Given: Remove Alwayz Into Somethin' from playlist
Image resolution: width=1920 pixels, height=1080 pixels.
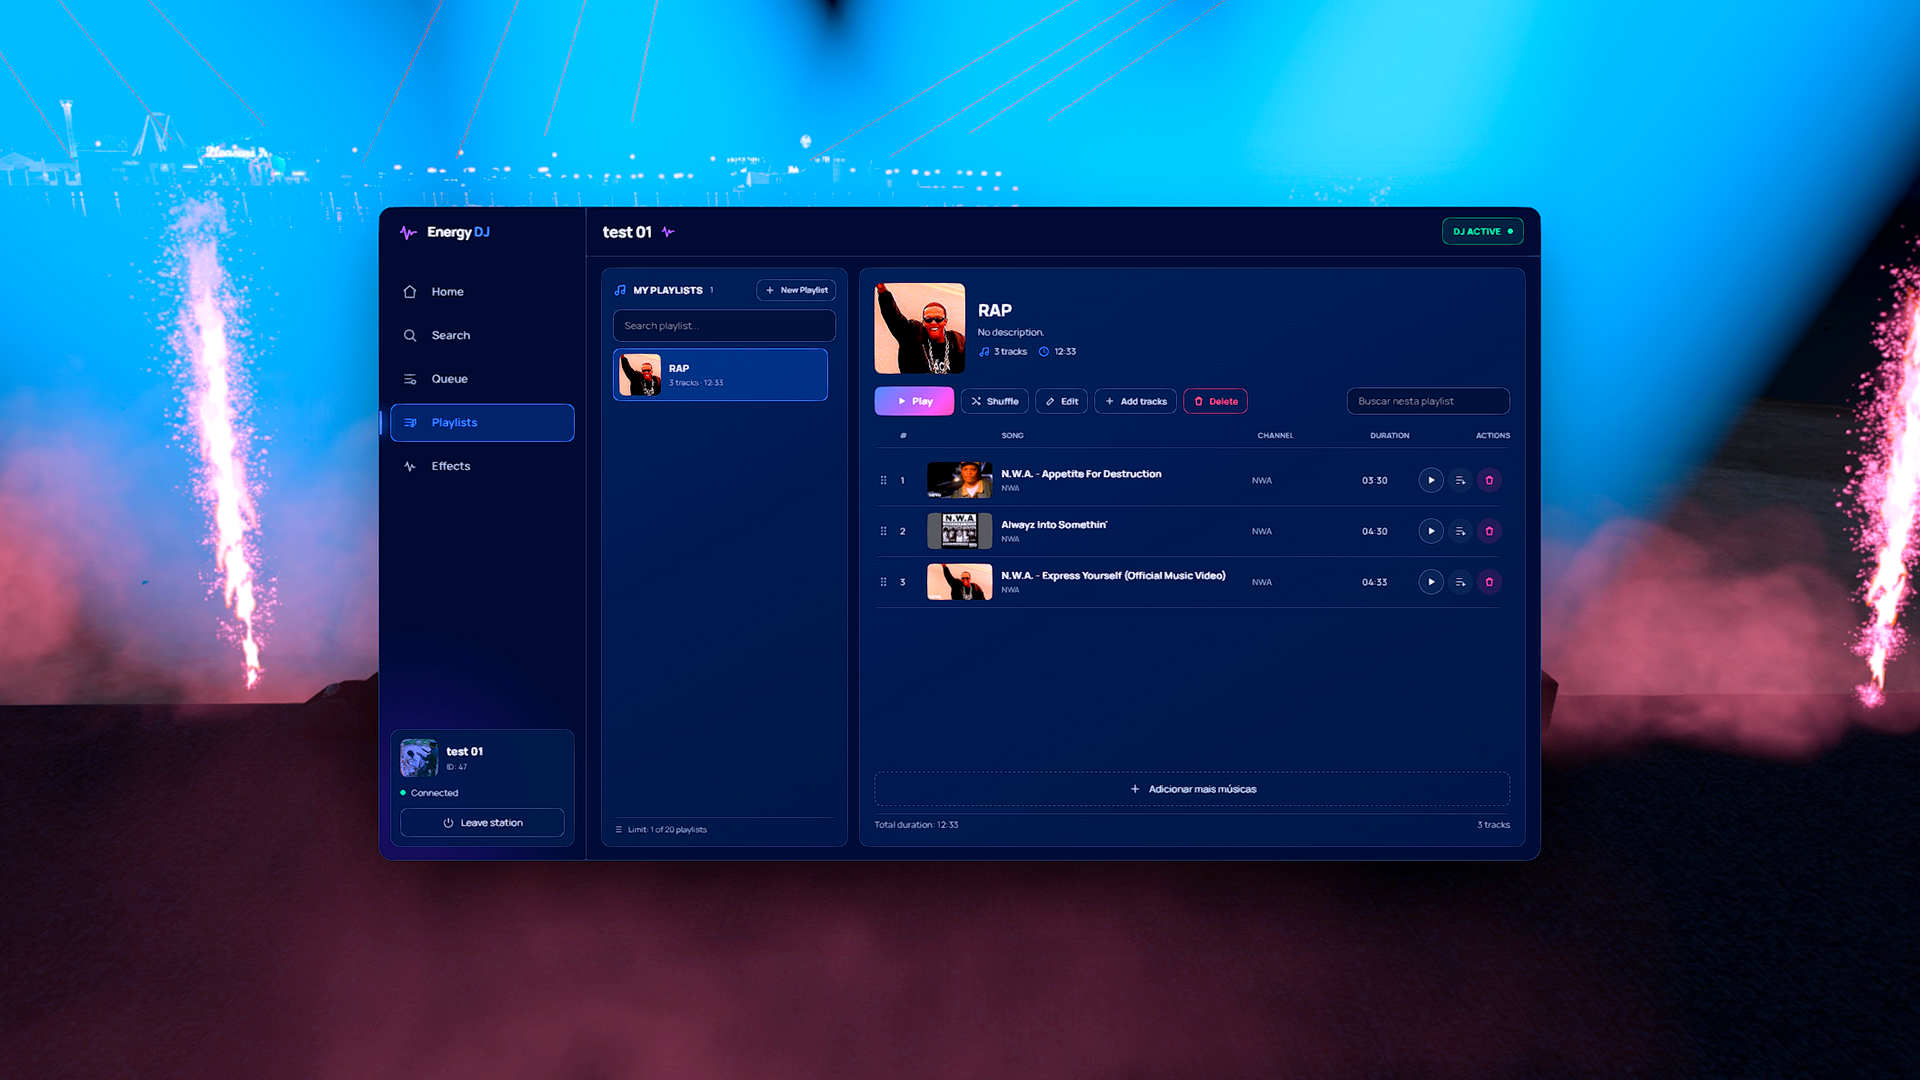Looking at the screenshot, I should point(1489,531).
